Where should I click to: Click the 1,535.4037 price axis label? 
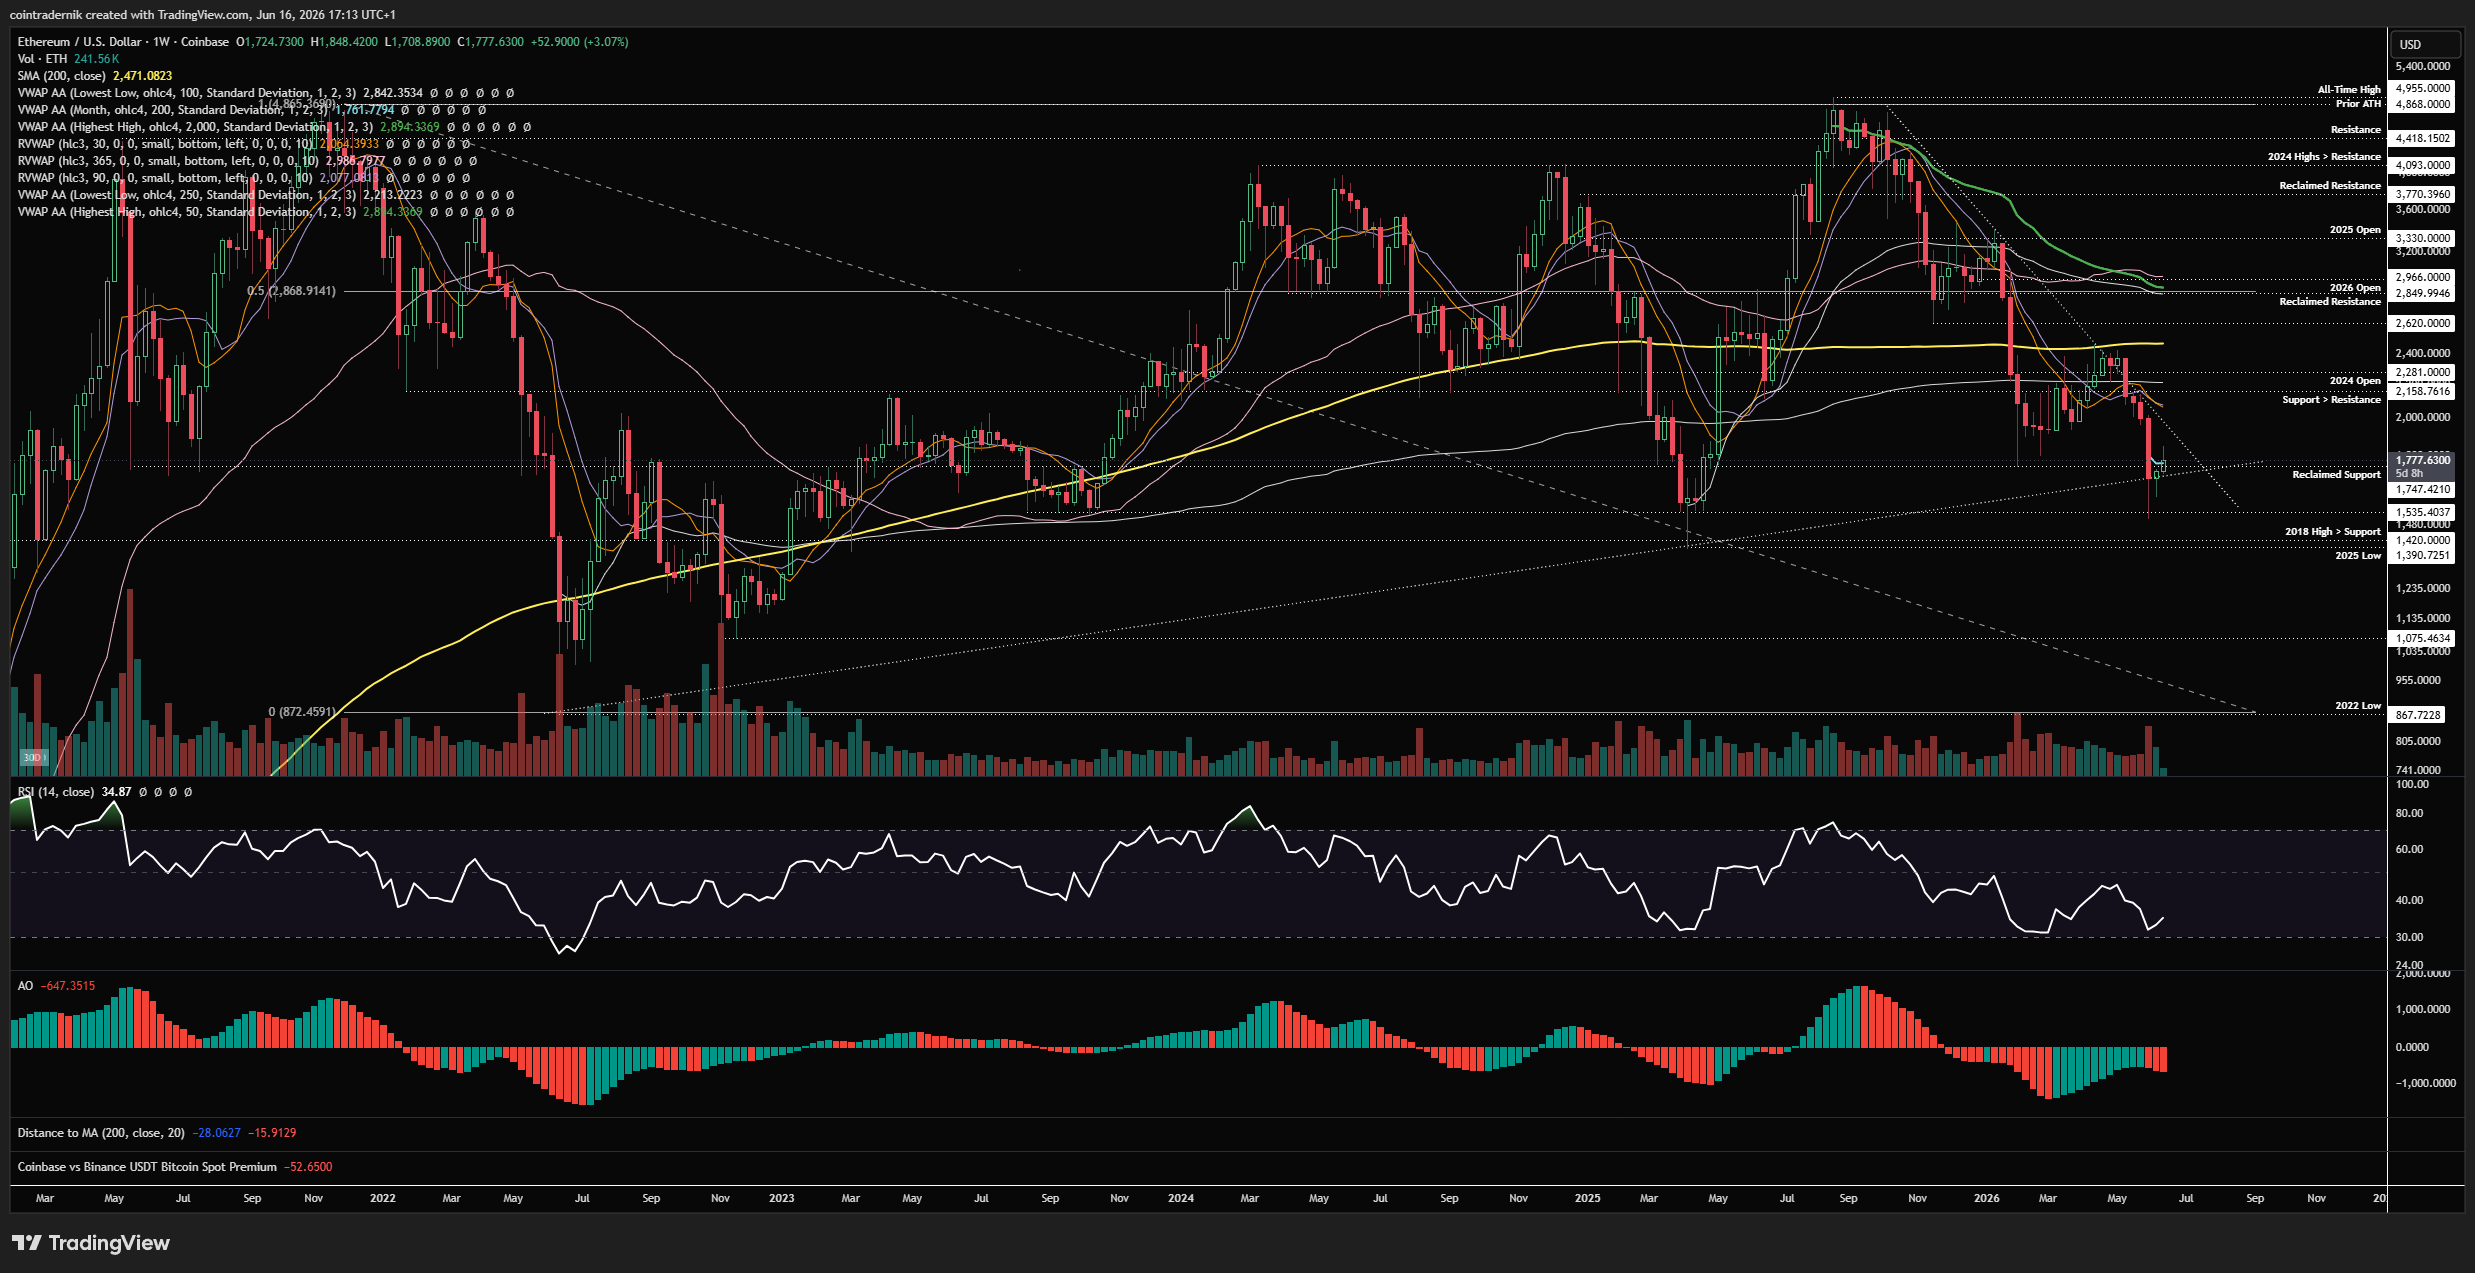click(x=2423, y=513)
